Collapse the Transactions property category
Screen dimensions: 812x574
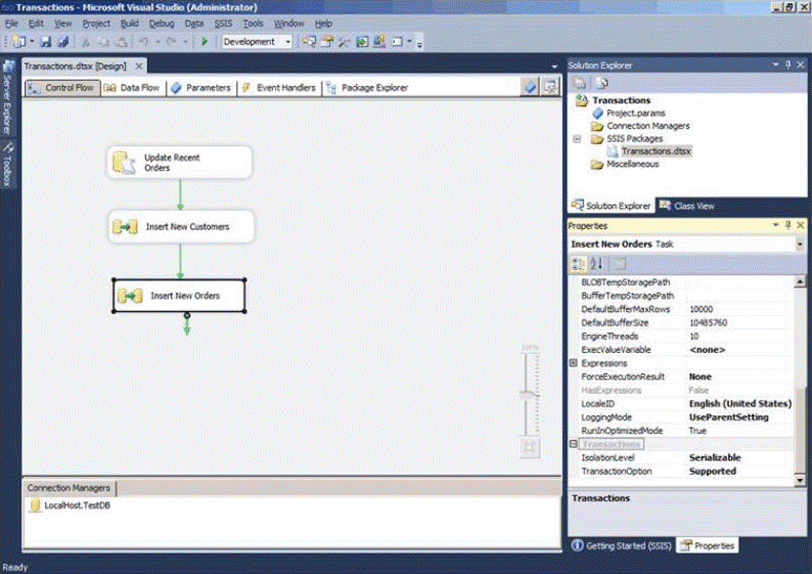point(574,444)
